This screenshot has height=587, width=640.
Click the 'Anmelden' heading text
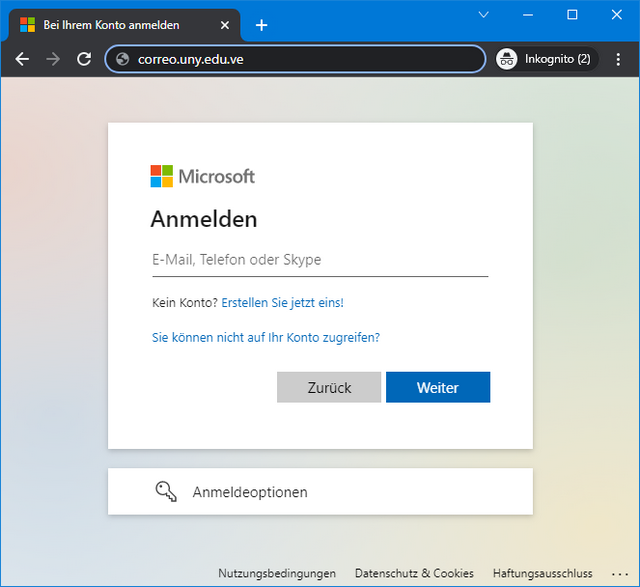[204, 219]
